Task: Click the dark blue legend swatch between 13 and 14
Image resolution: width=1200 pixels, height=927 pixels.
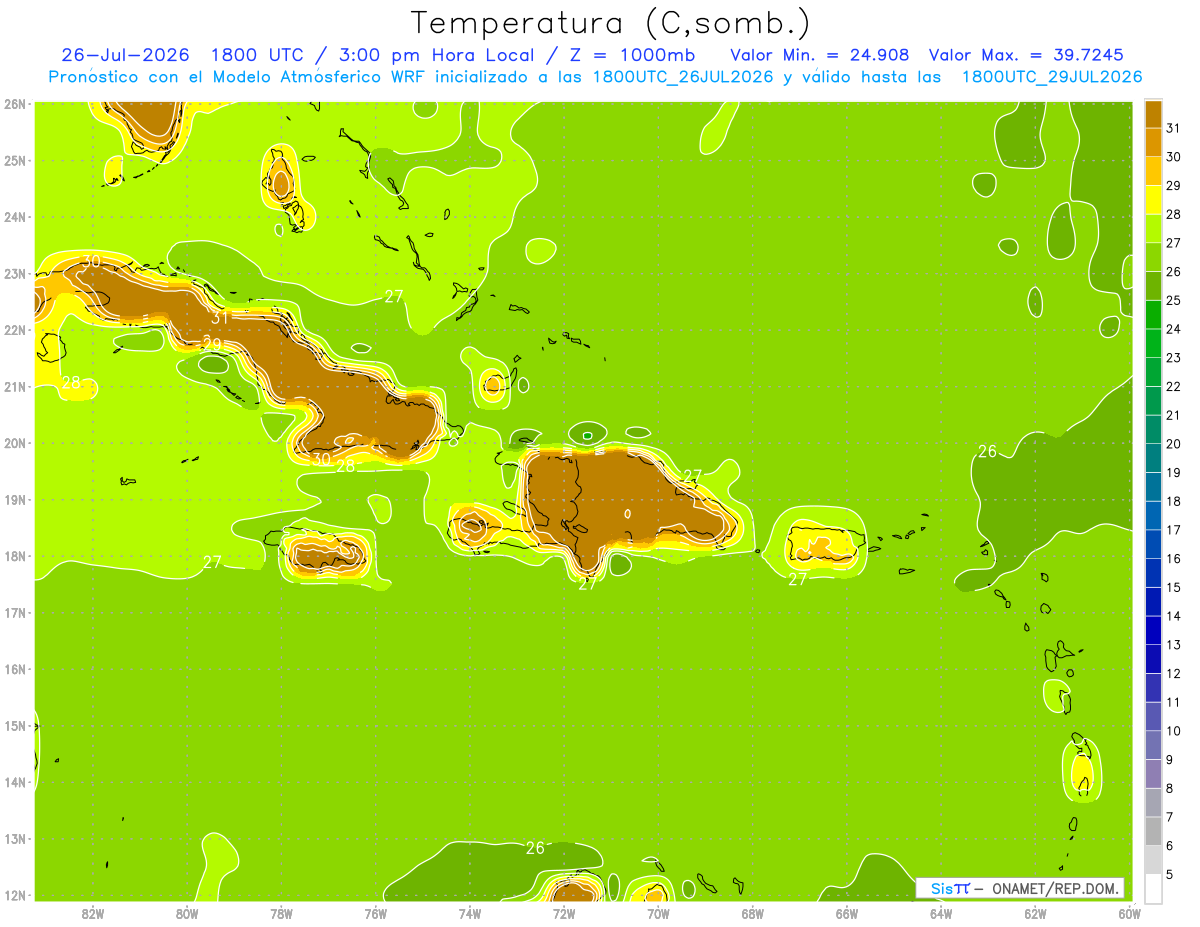Action: click(x=1153, y=630)
